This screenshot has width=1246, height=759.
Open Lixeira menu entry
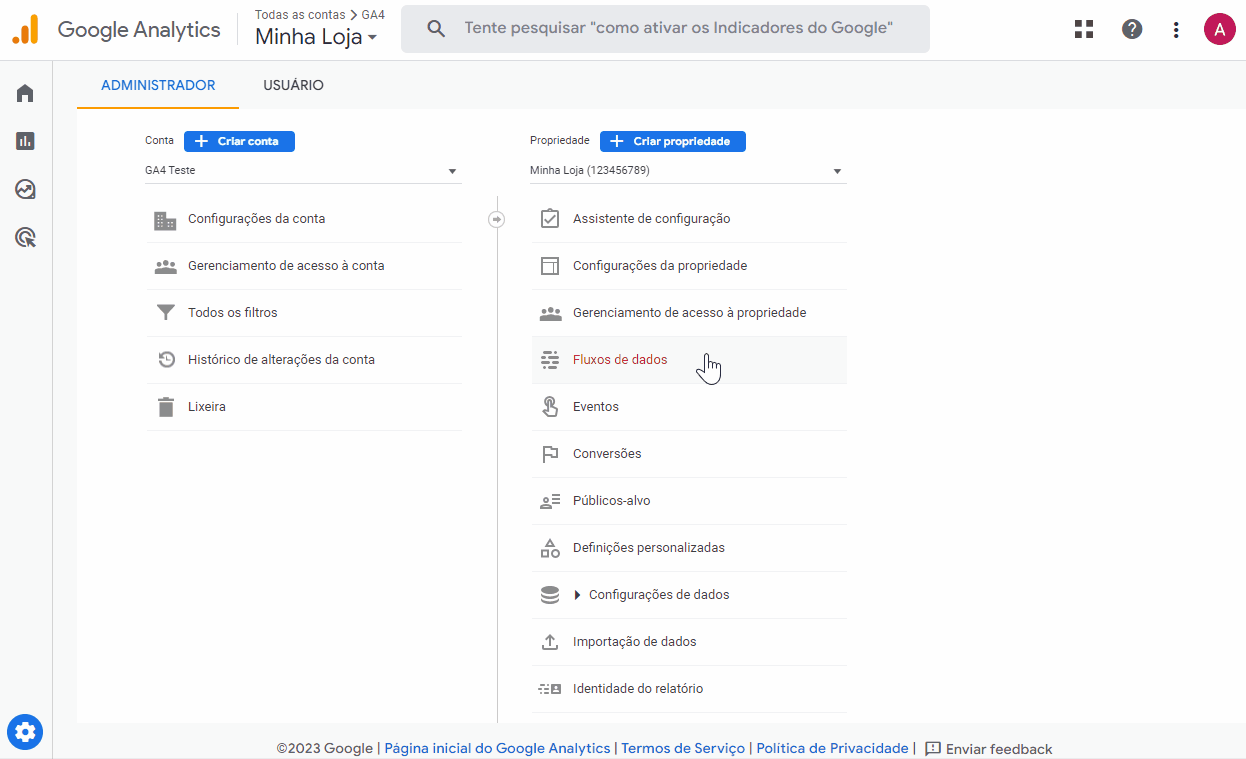[x=304, y=407]
